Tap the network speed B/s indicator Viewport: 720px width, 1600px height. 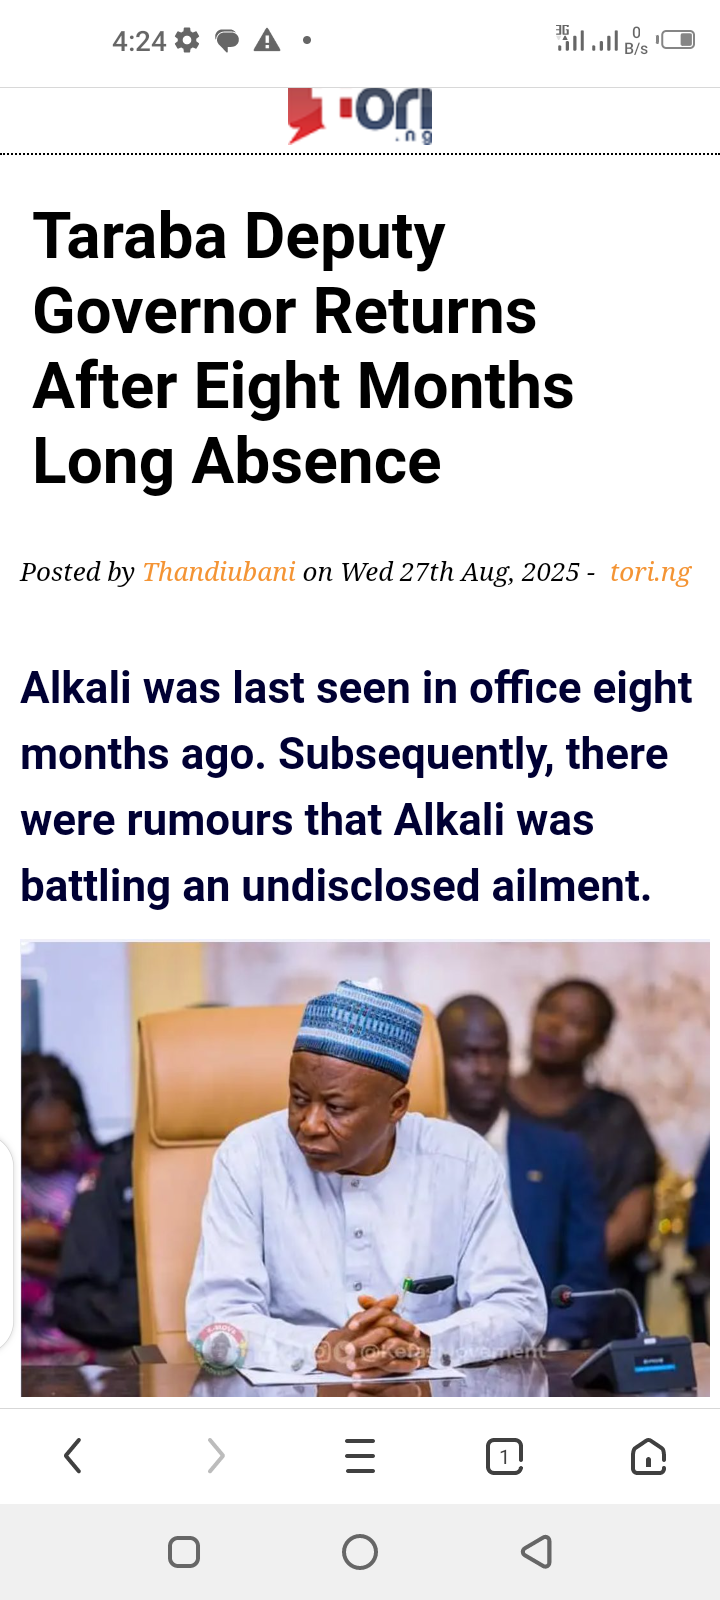[x=636, y=41]
